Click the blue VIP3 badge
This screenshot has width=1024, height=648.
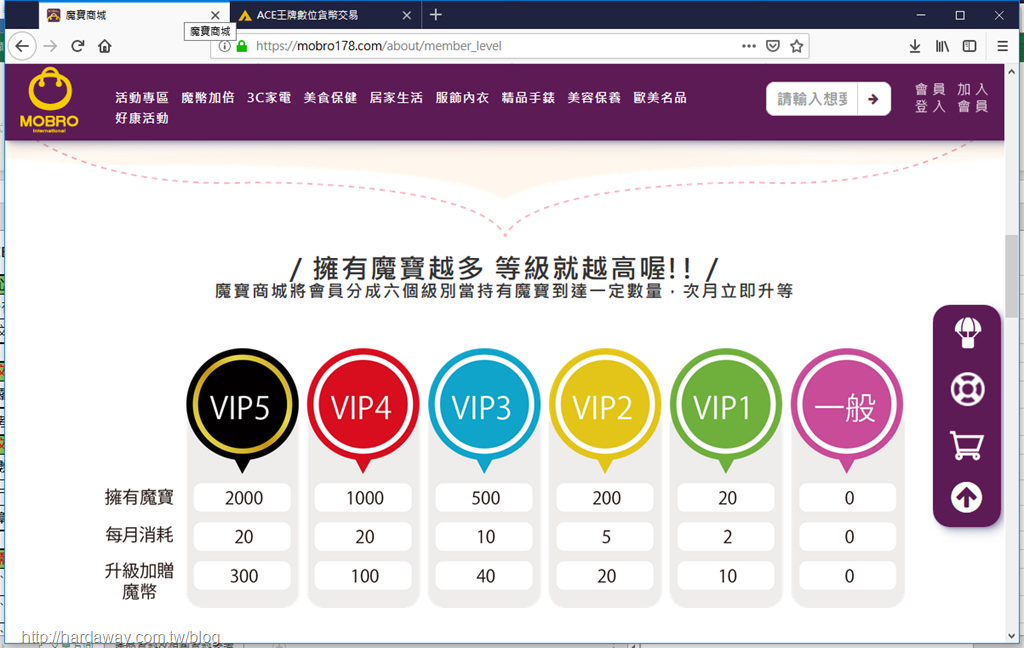(484, 406)
